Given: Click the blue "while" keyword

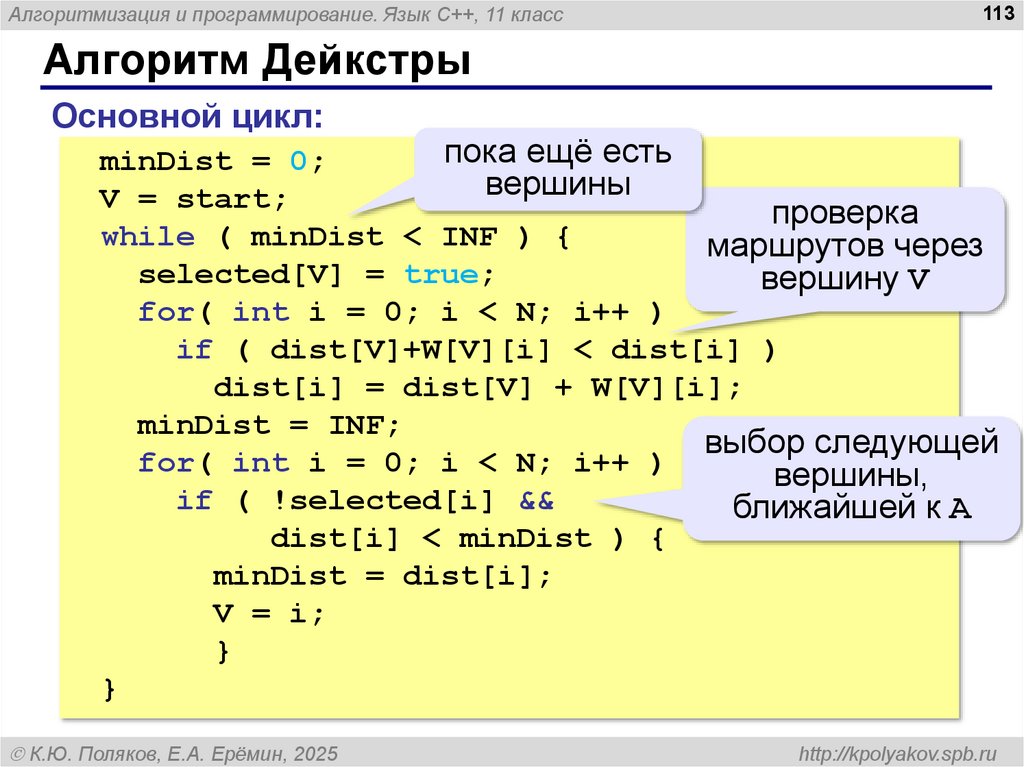Looking at the screenshot, I should pyautogui.click(x=148, y=237).
